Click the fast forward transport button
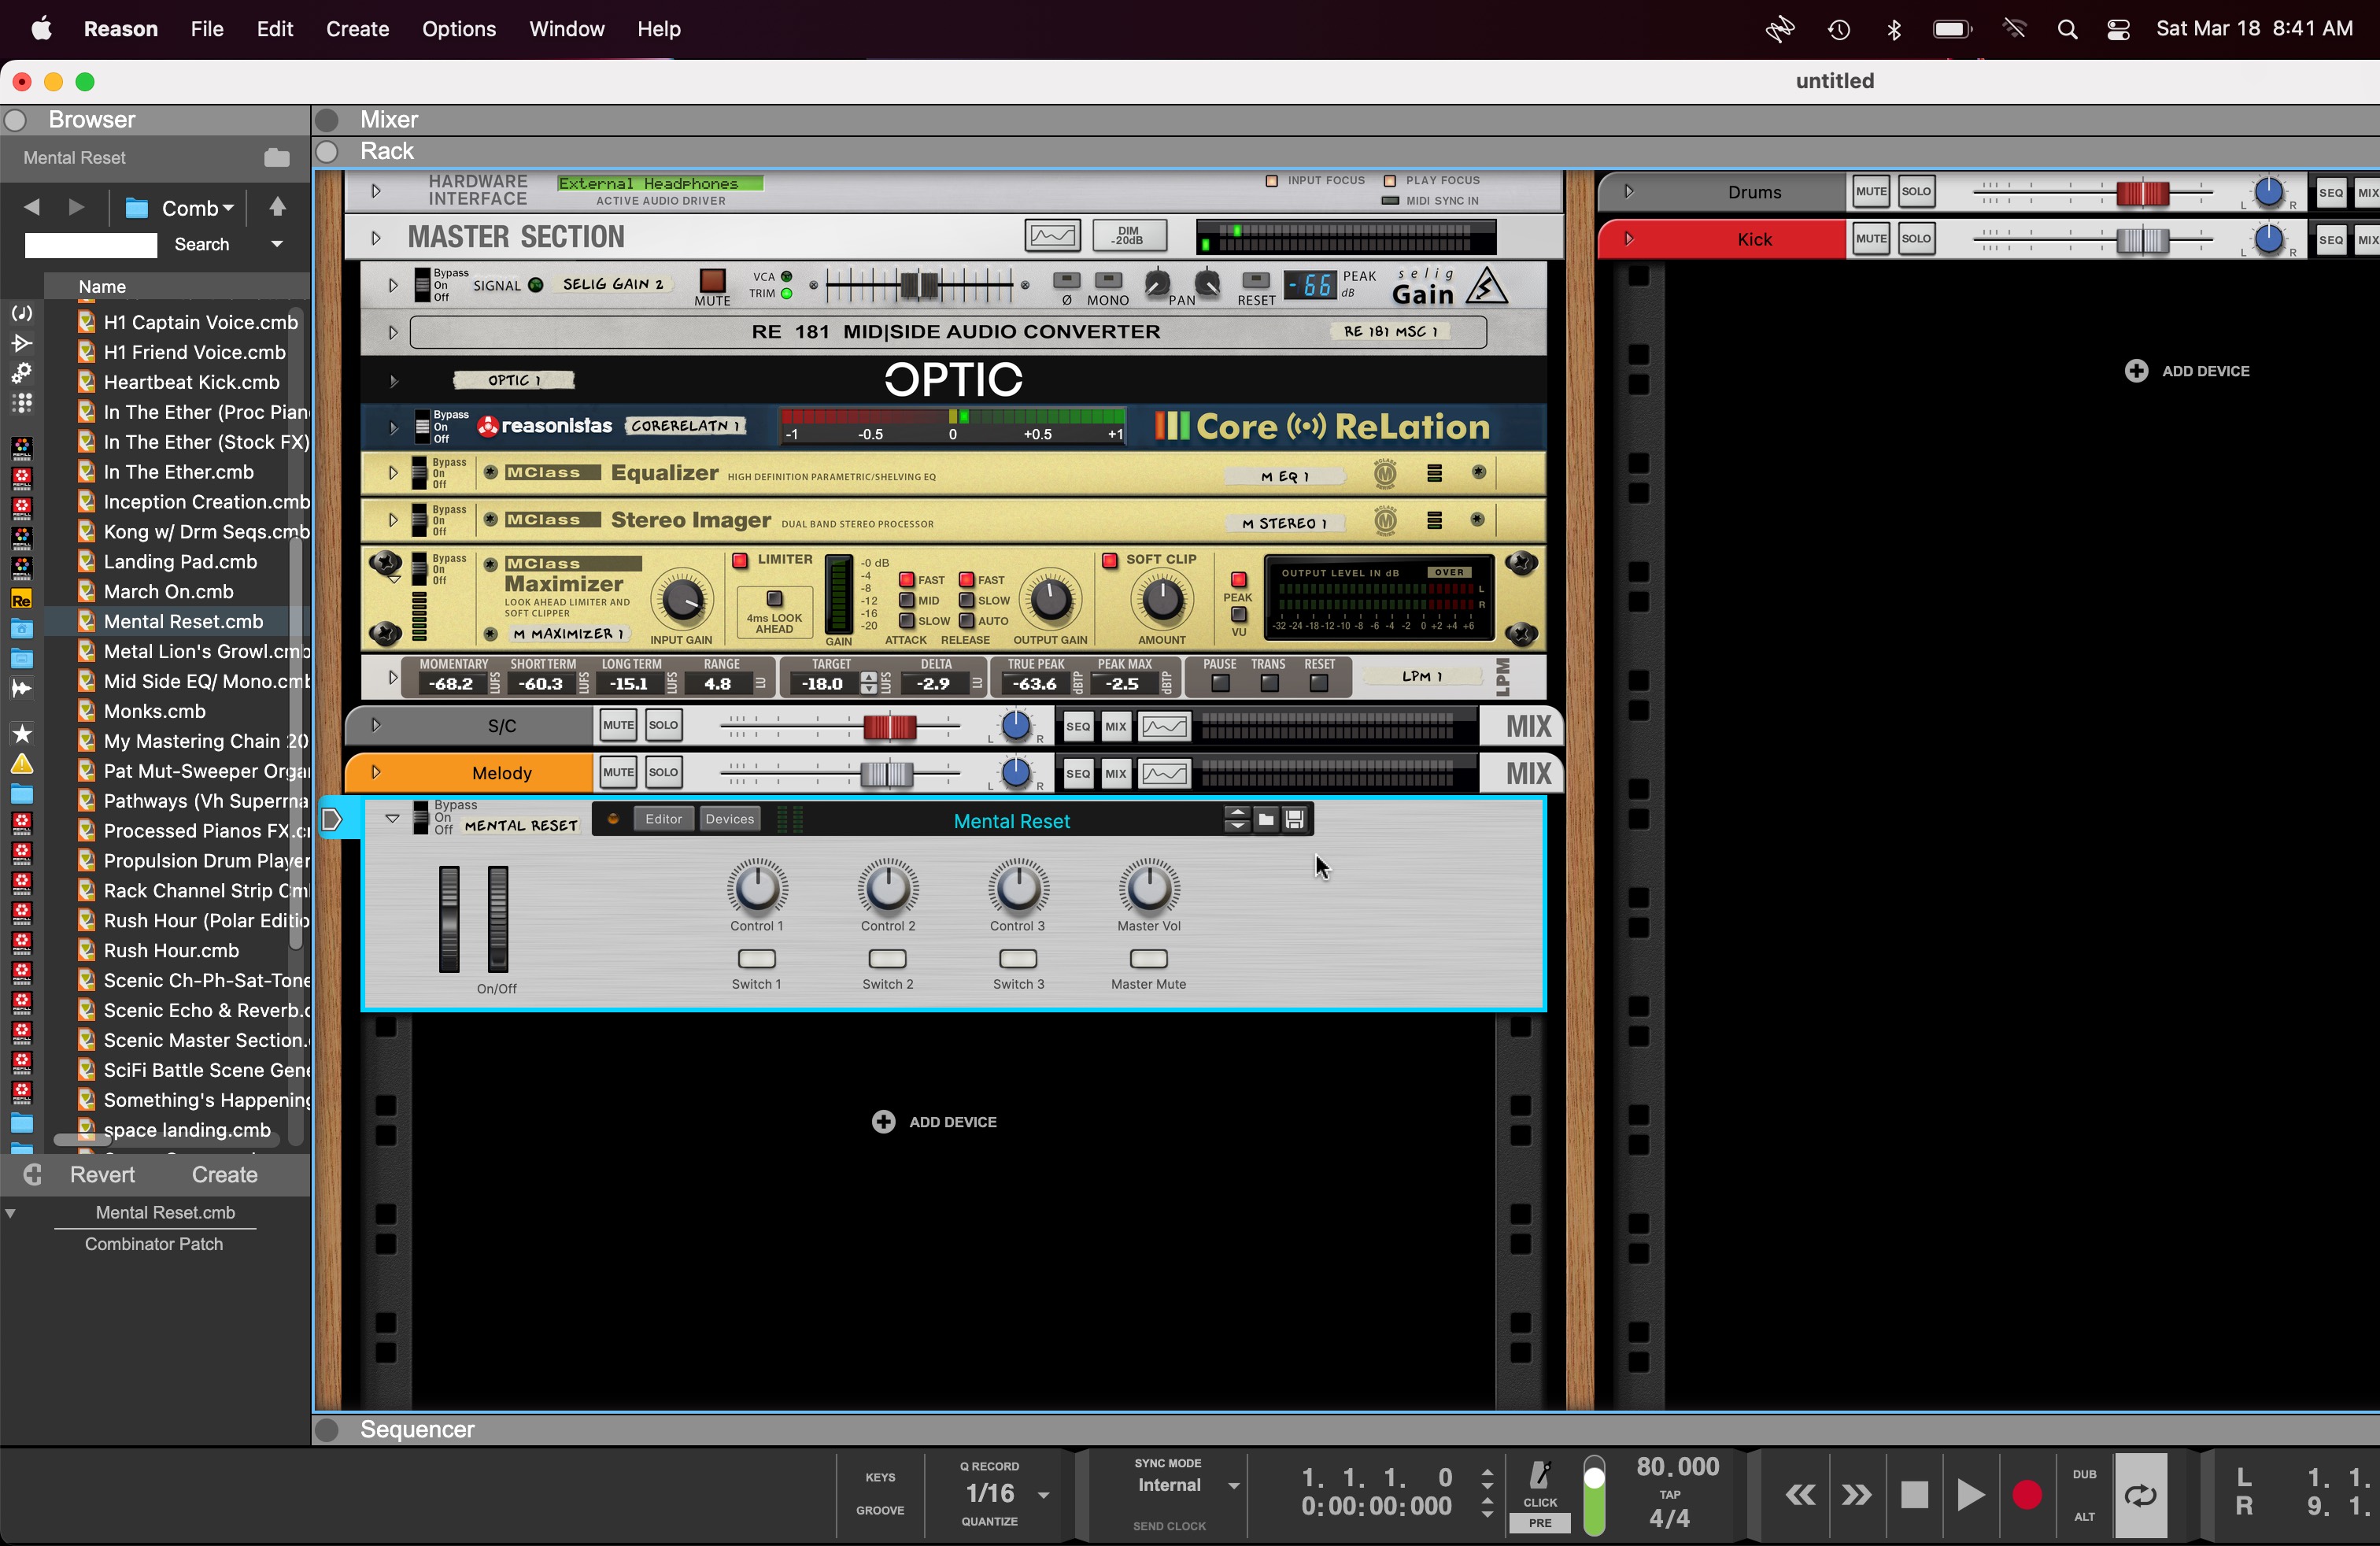The width and height of the screenshot is (2380, 1546). [1856, 1495]
